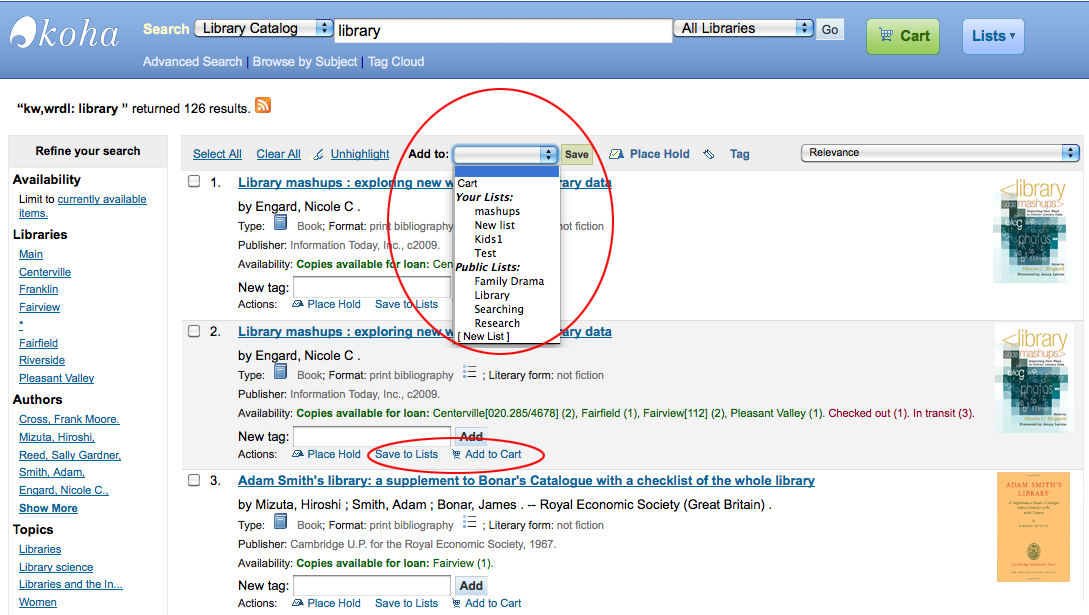Click in the main search text field
The height and width of the screenshot is (615, 1089).
[503, 31]
